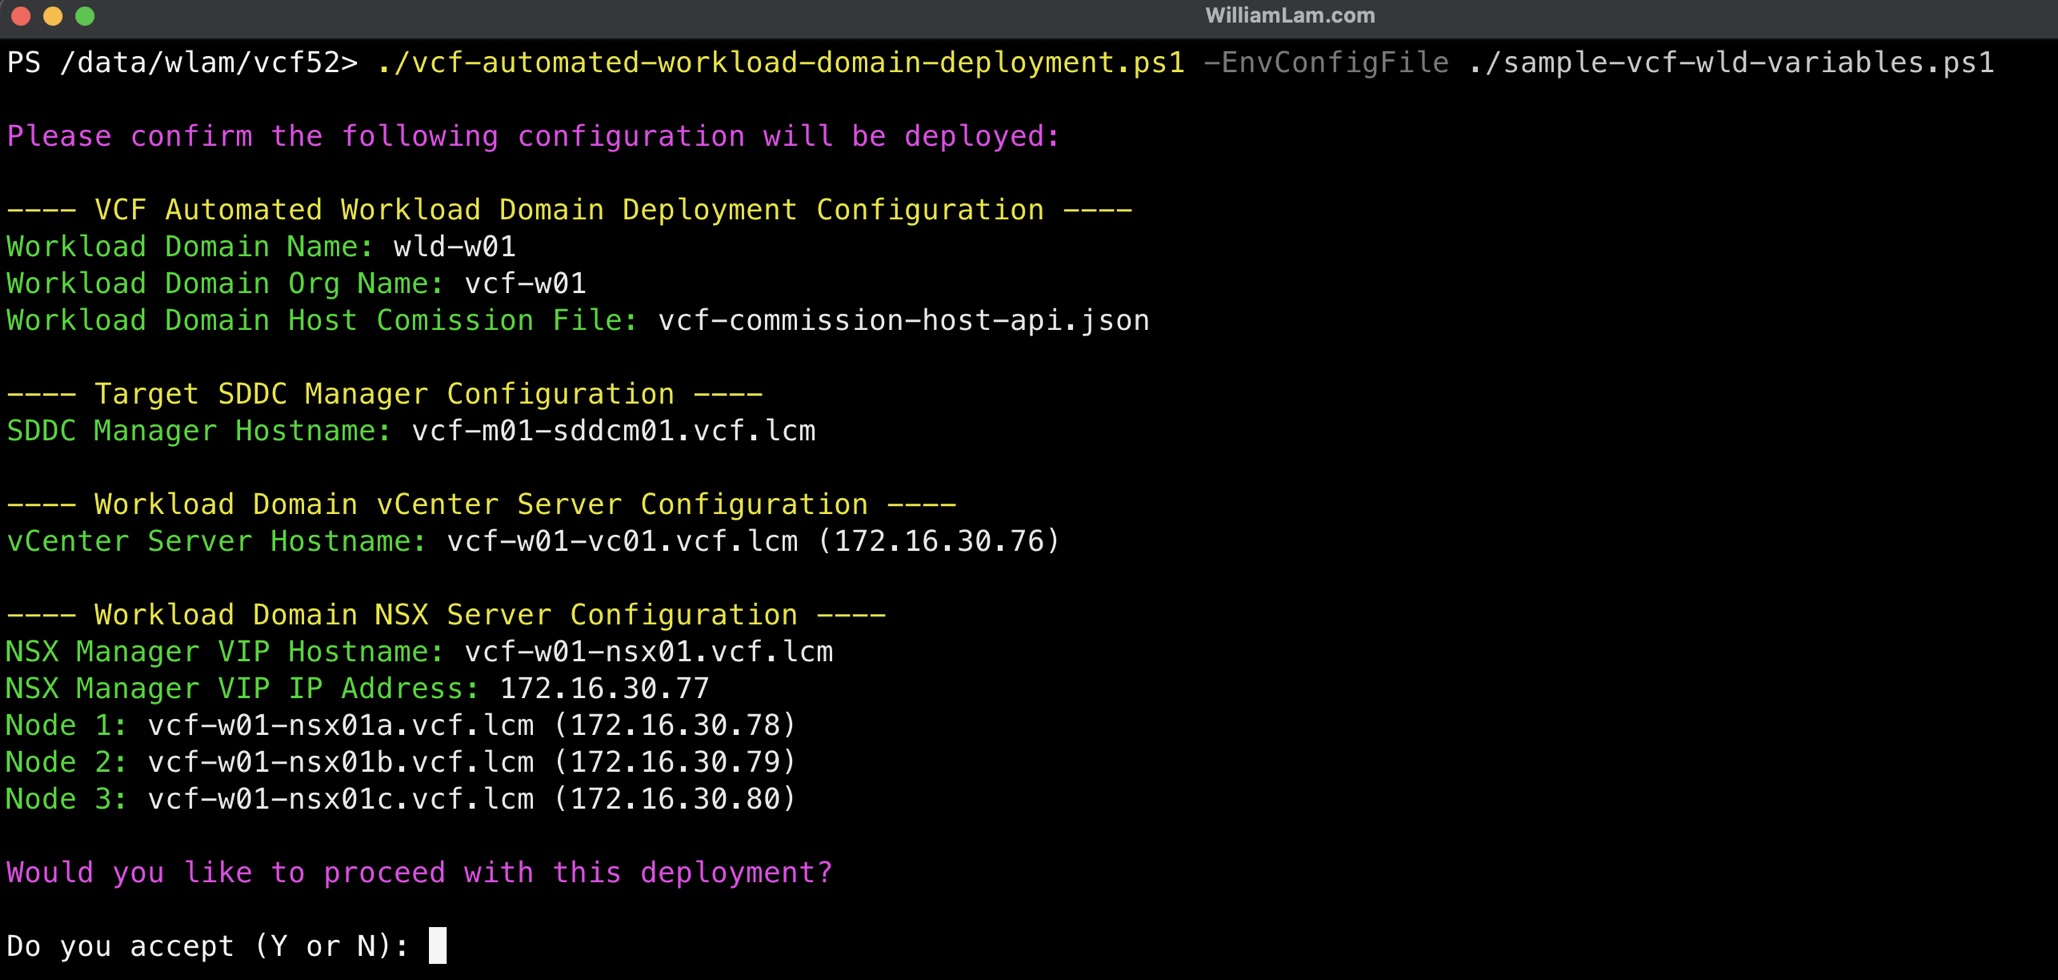Click the 'Node 1:' label

(67, 725)
